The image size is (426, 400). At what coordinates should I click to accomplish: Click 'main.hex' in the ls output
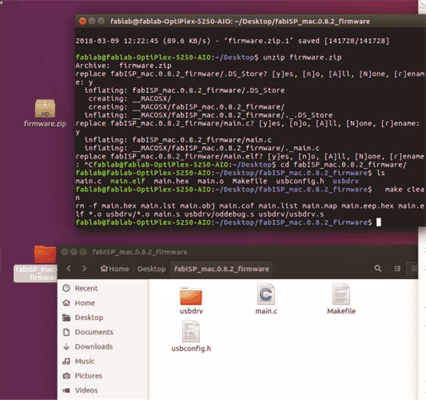tap(171, 181)
